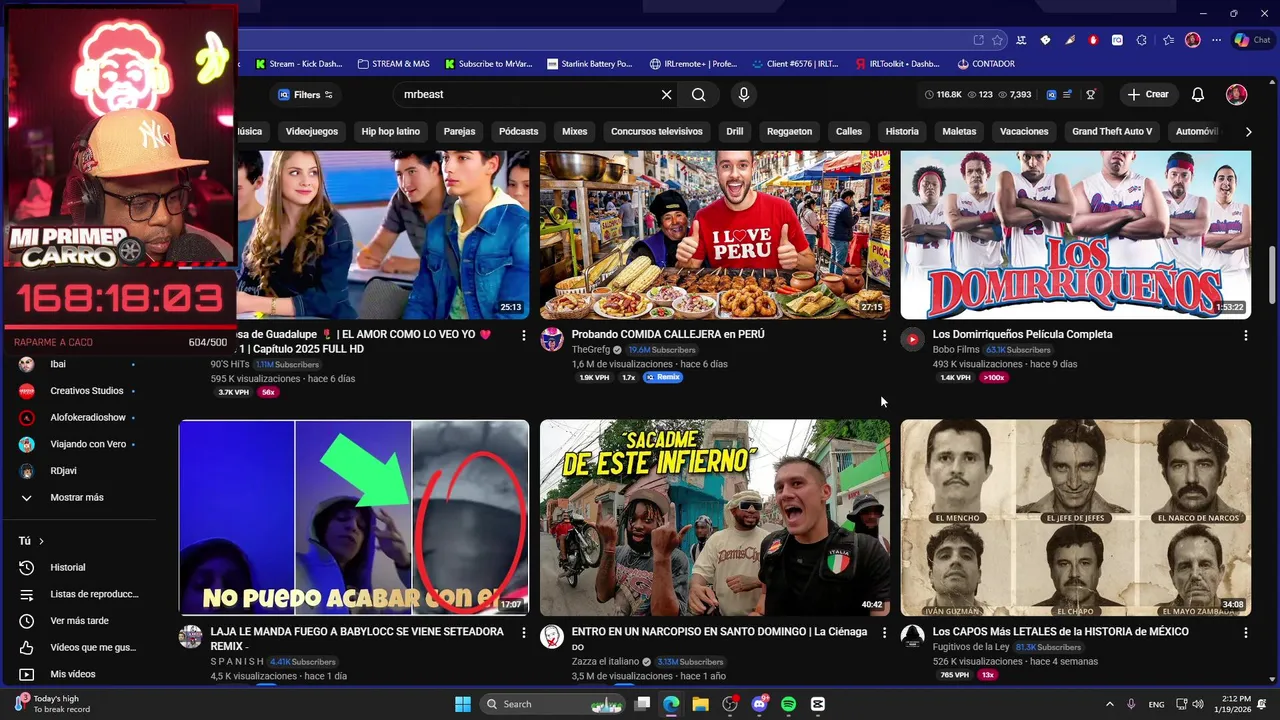1280x720 pixels.
Task: Open Starlink Battery bookmark
Action: [x=590, y=64]
